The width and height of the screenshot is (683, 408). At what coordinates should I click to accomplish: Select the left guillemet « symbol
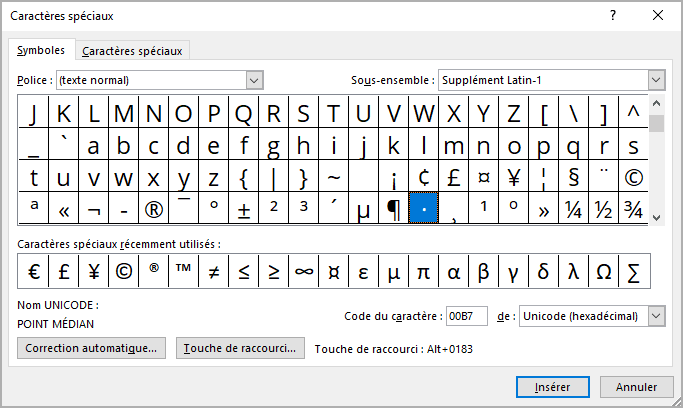pos(64,208)
